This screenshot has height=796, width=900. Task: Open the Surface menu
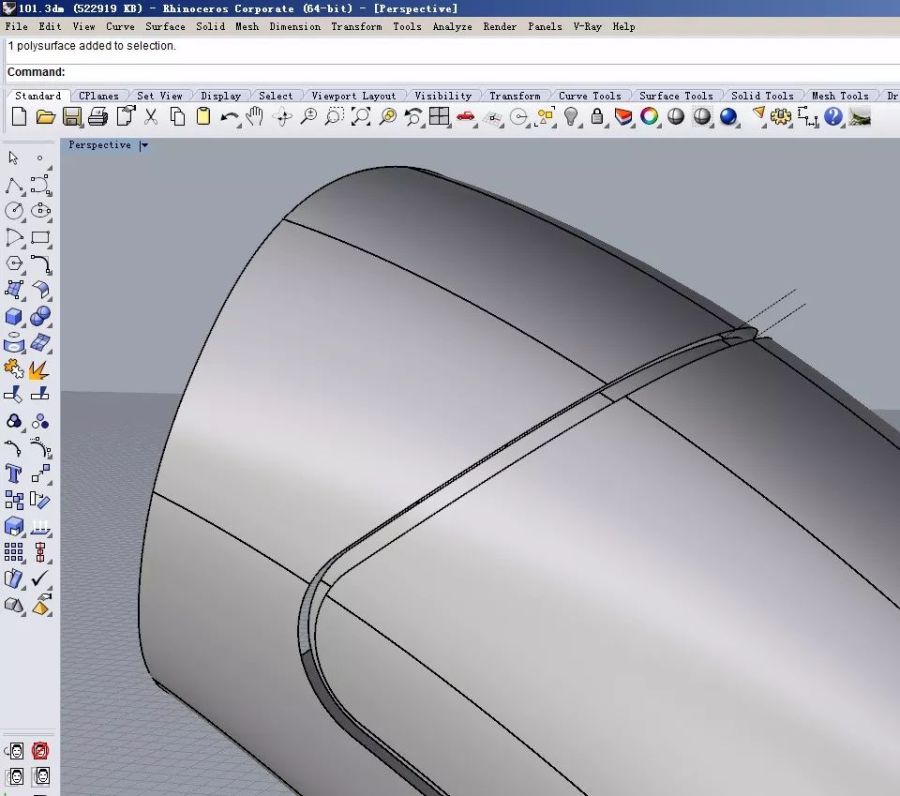165,26
